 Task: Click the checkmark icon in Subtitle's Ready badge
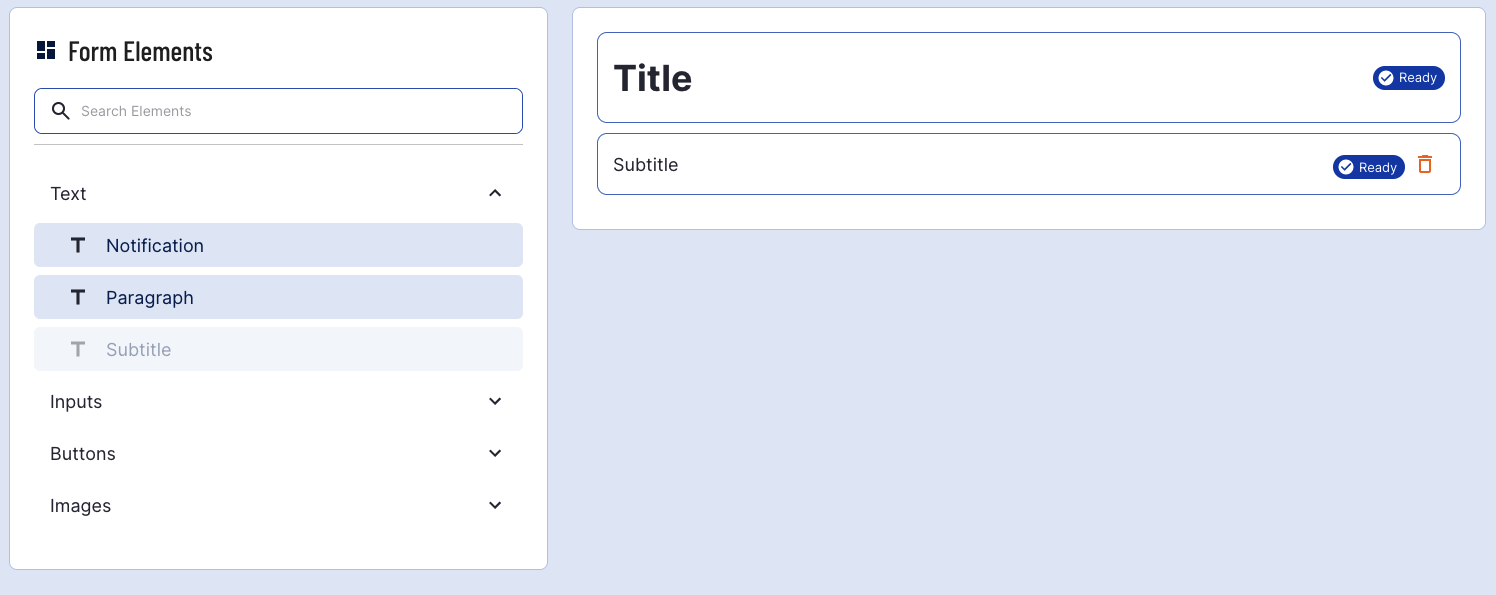coord(1346,167)
